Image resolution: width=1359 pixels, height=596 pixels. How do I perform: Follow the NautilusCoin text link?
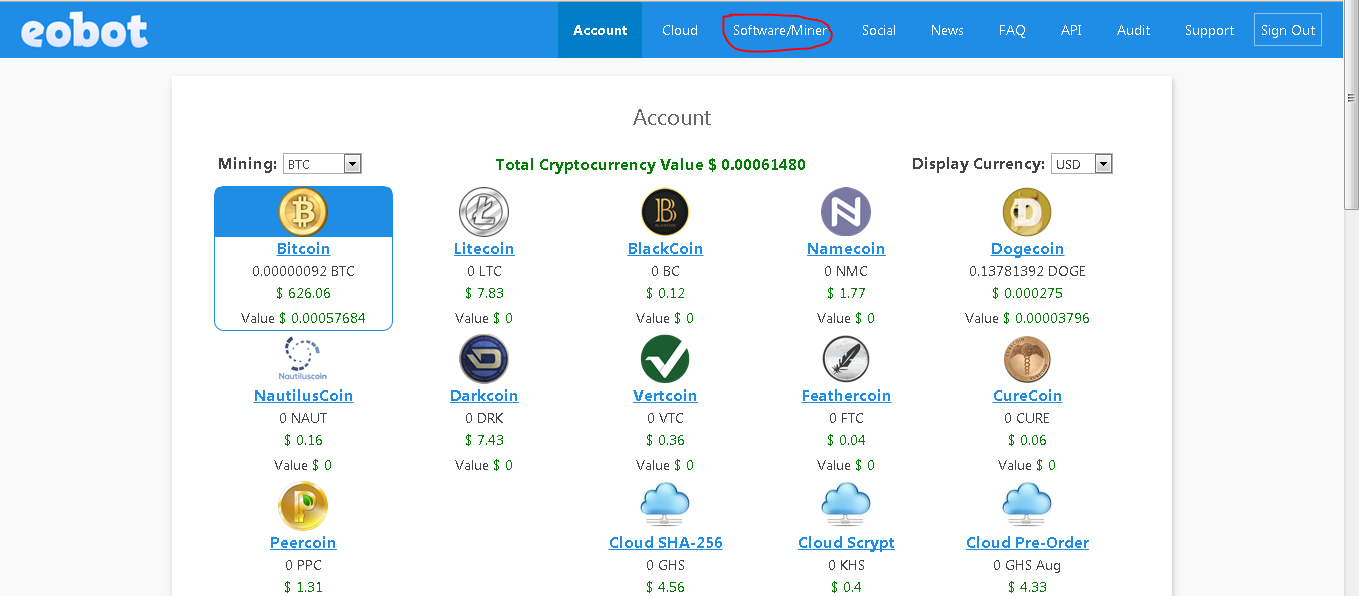pyautogui.click(x=303, y=395)
